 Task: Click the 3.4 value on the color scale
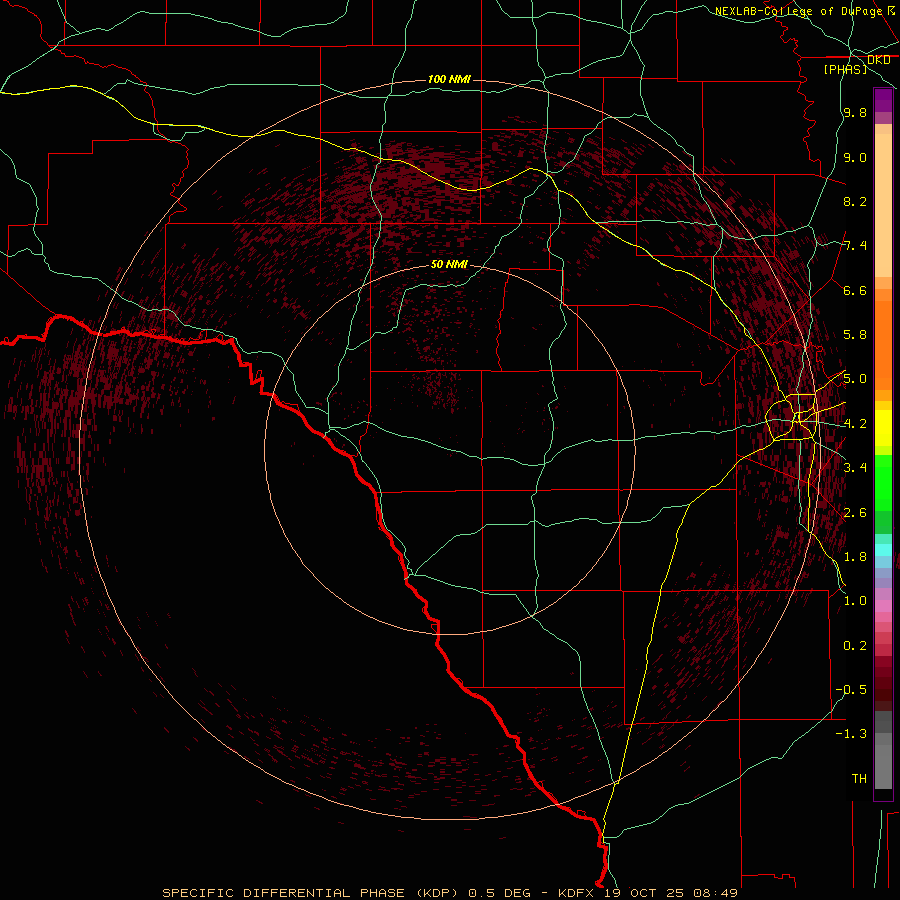point(855,468)
